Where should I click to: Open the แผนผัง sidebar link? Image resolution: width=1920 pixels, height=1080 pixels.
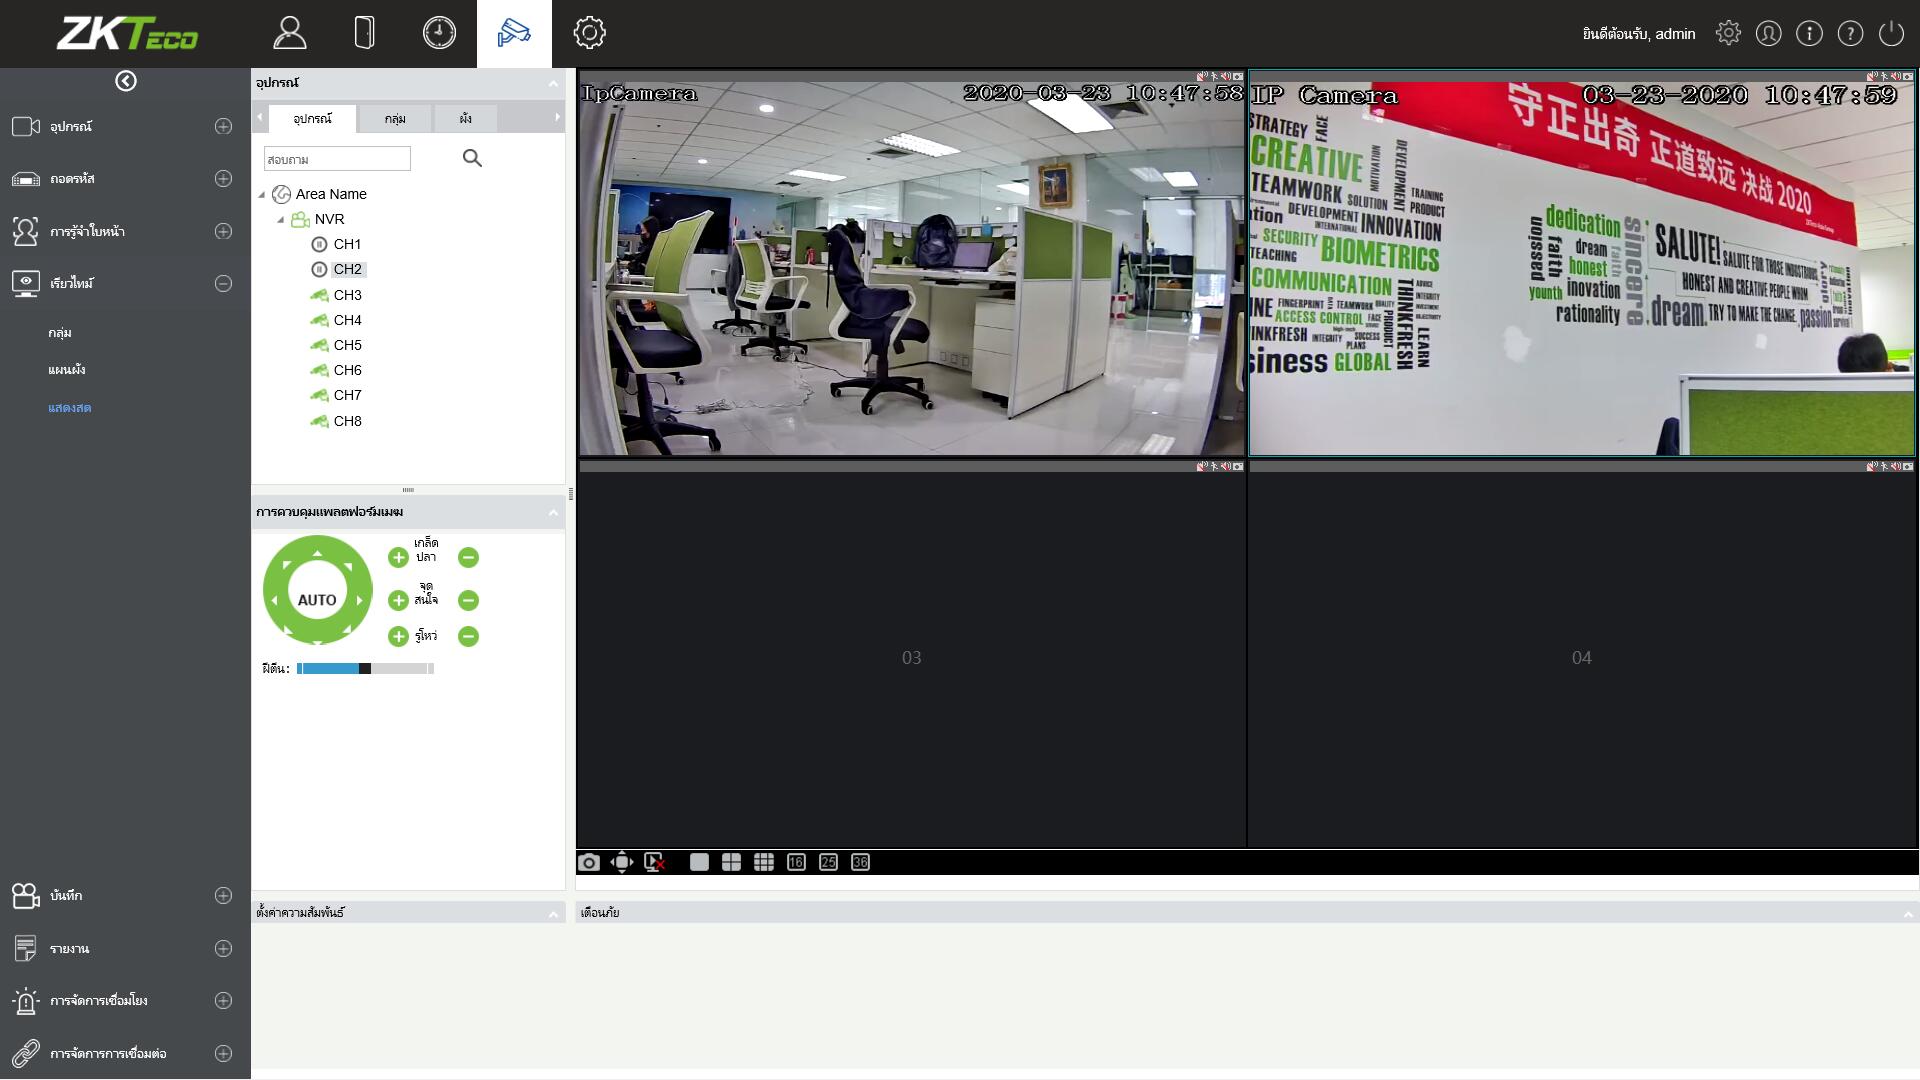coord(66,369)
